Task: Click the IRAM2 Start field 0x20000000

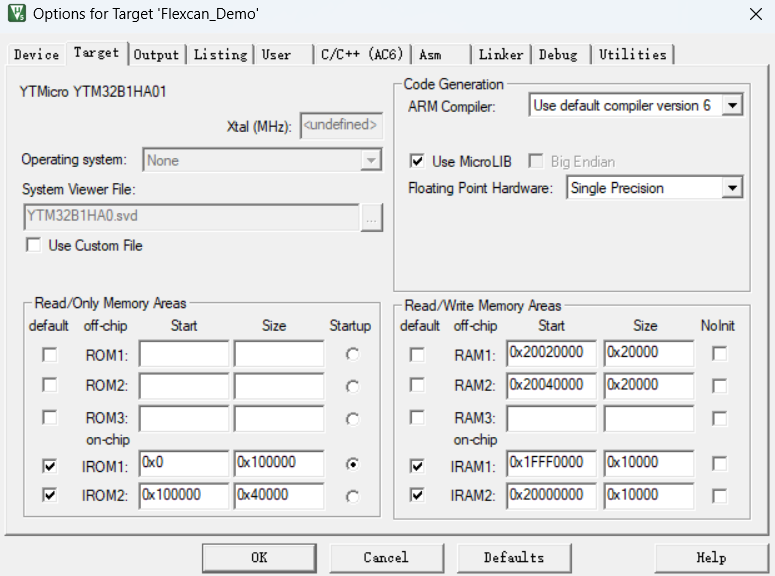Action: pos(552,496)
